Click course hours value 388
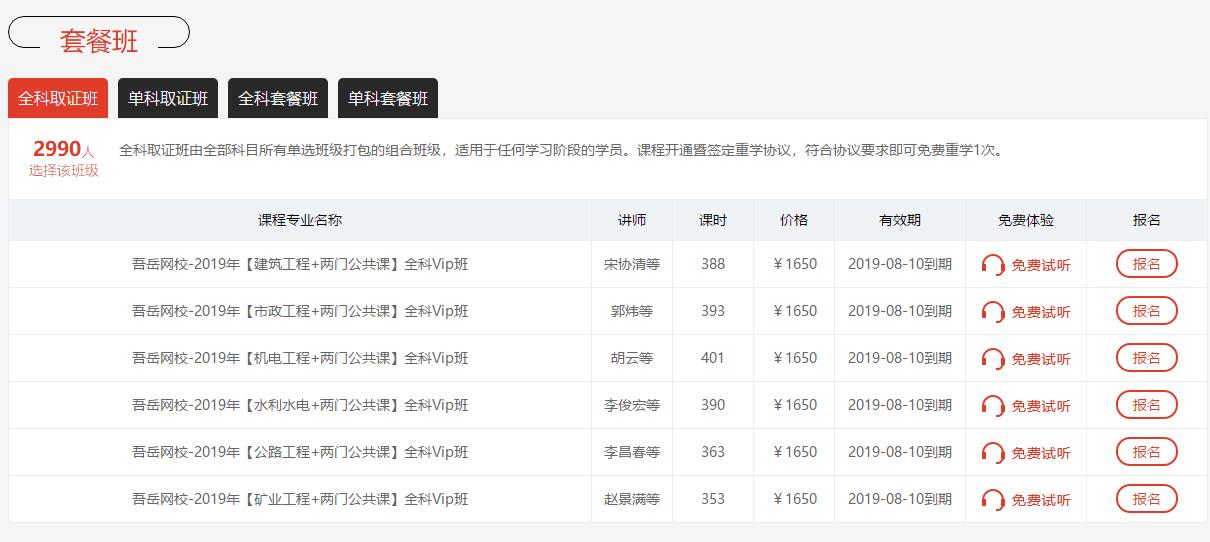The height and width of the screenshot is (542, 1210). pos(713,264)
